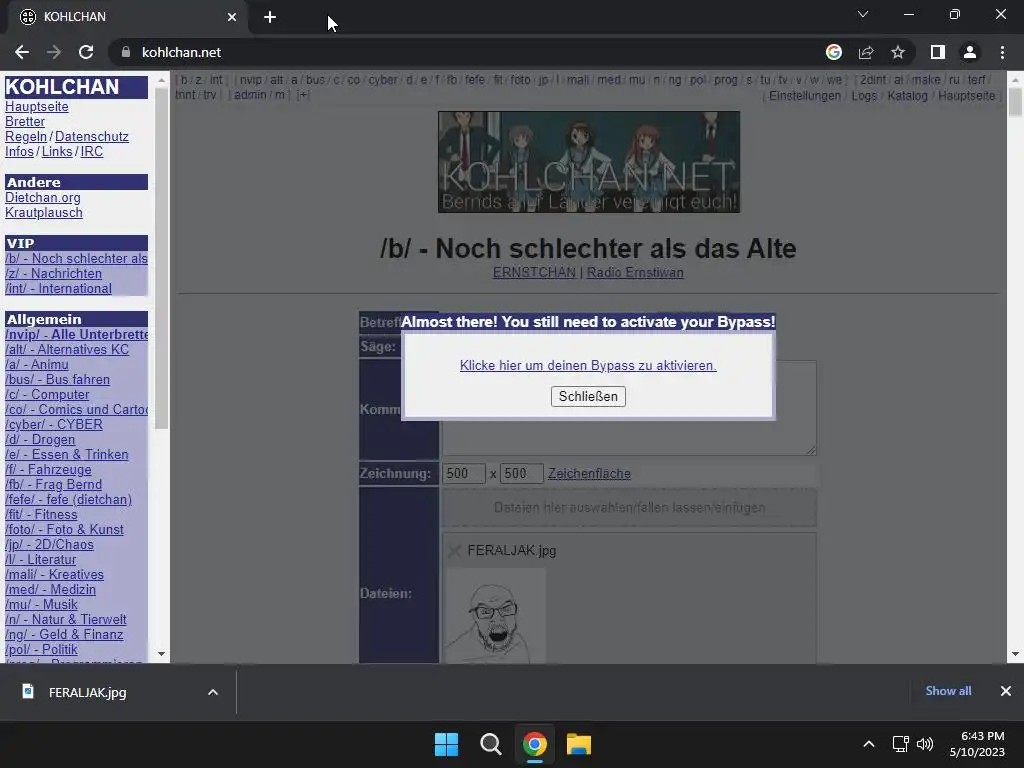
Task: Click the FERALJAK.jpg thumbnail preview
Action: (496, 616)
